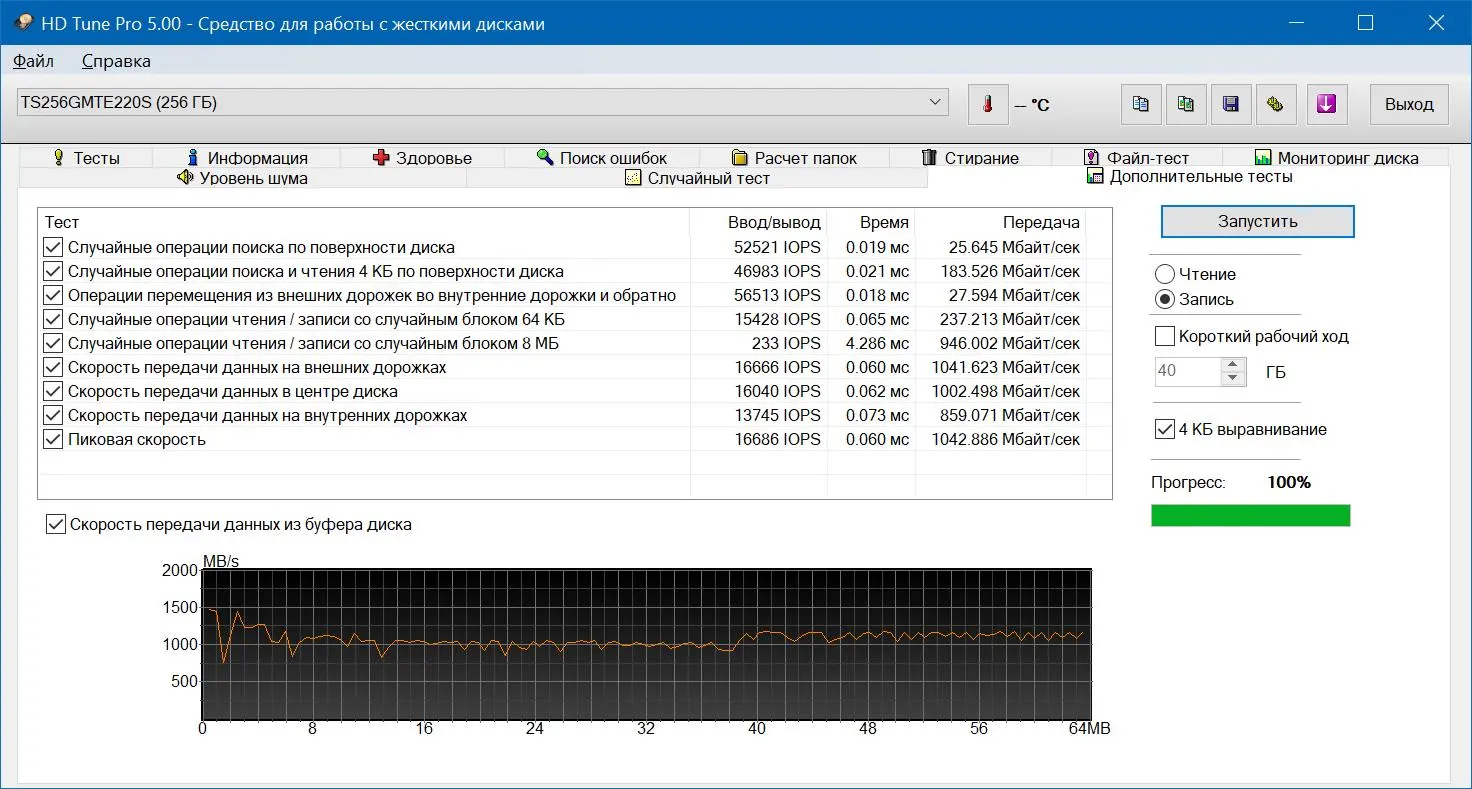
Task: Enable the Короткий рабочий ход checkbox
Action: tap(1164, 336)
